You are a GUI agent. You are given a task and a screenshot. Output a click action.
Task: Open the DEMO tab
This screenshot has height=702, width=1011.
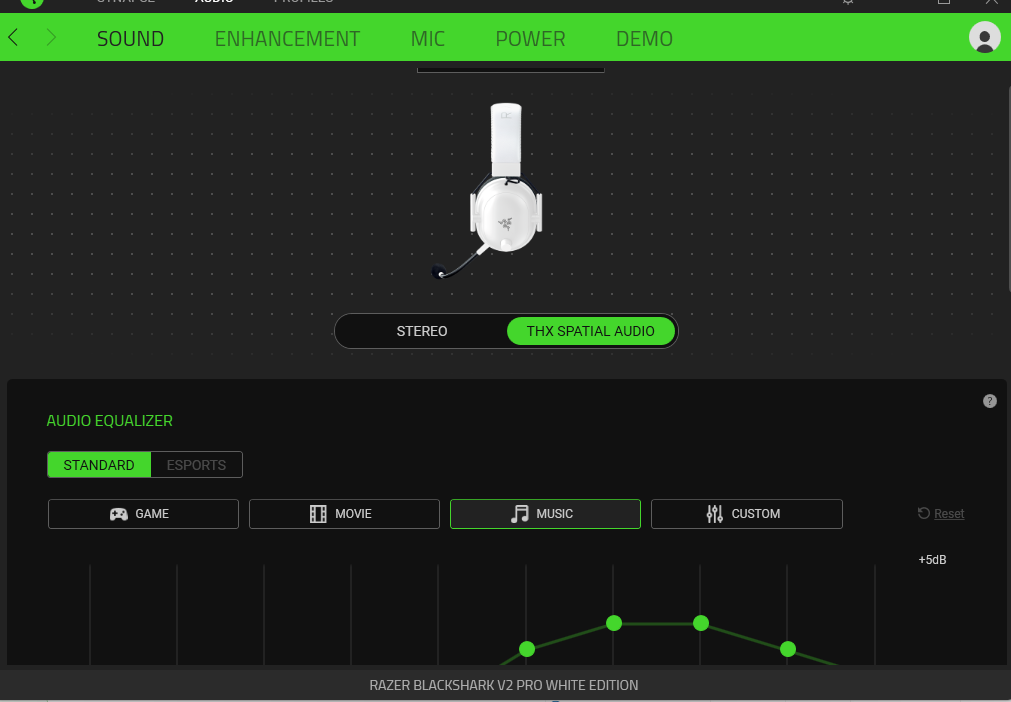click(x=644, y=39)
